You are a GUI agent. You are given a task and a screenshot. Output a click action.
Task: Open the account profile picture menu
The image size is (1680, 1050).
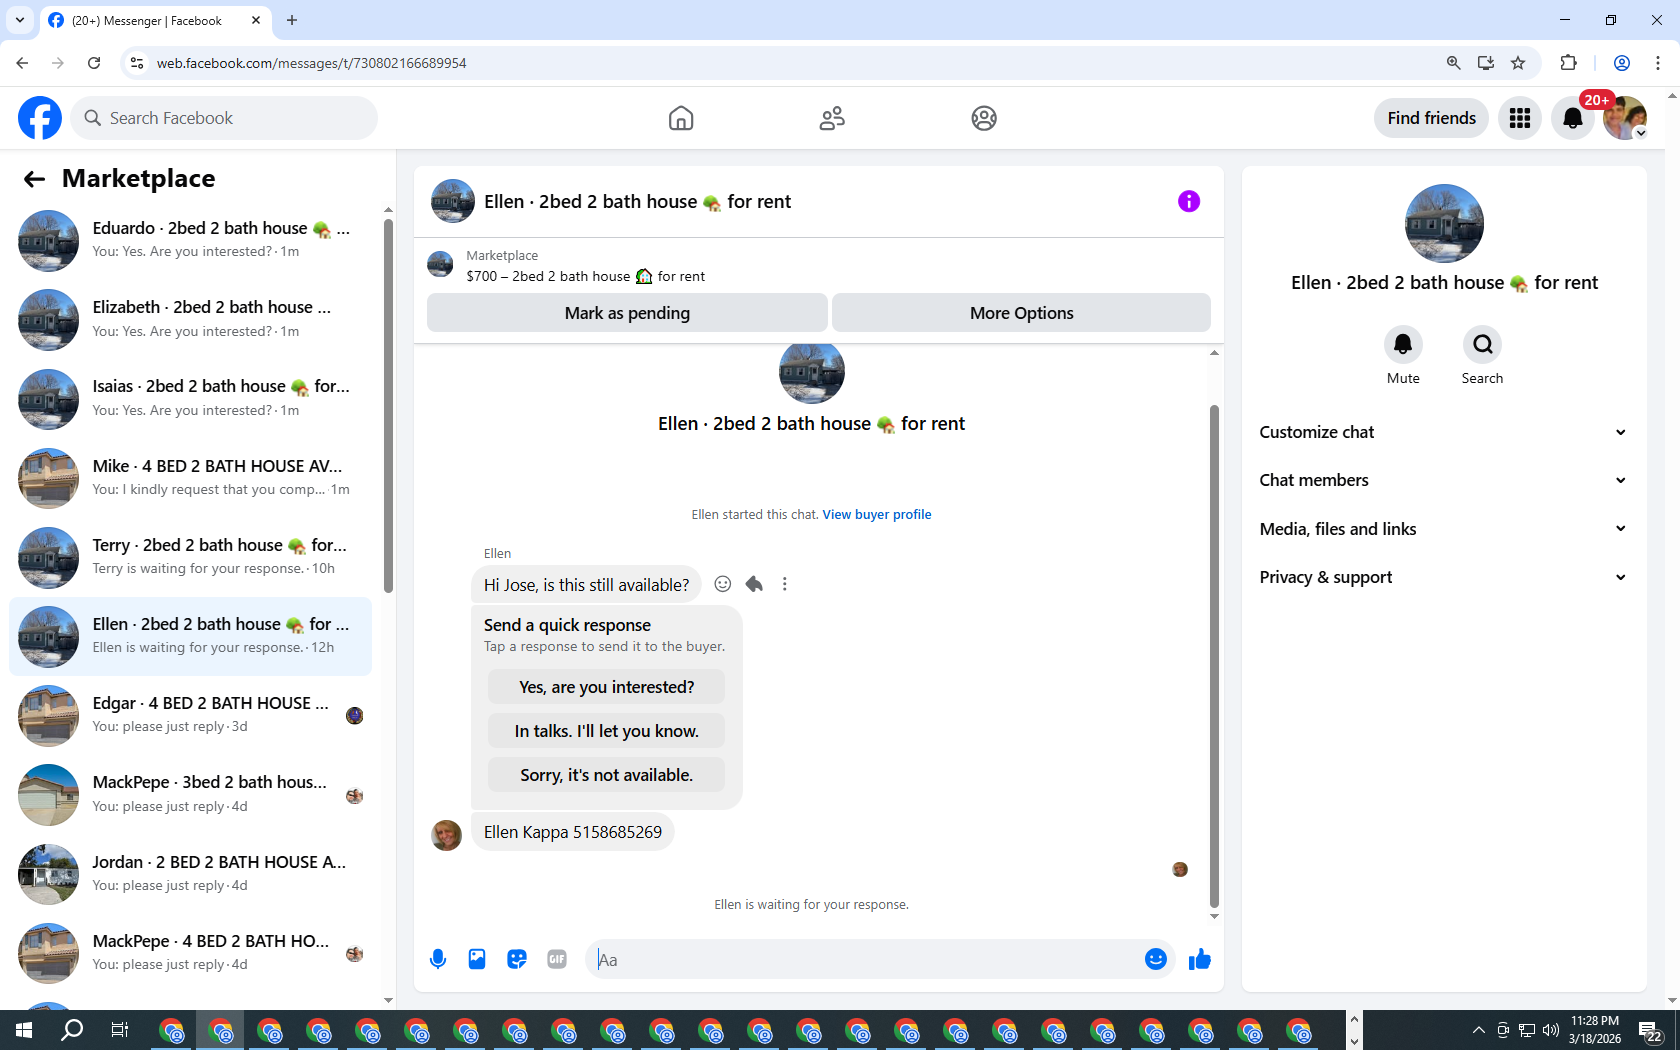(1625, 118)
